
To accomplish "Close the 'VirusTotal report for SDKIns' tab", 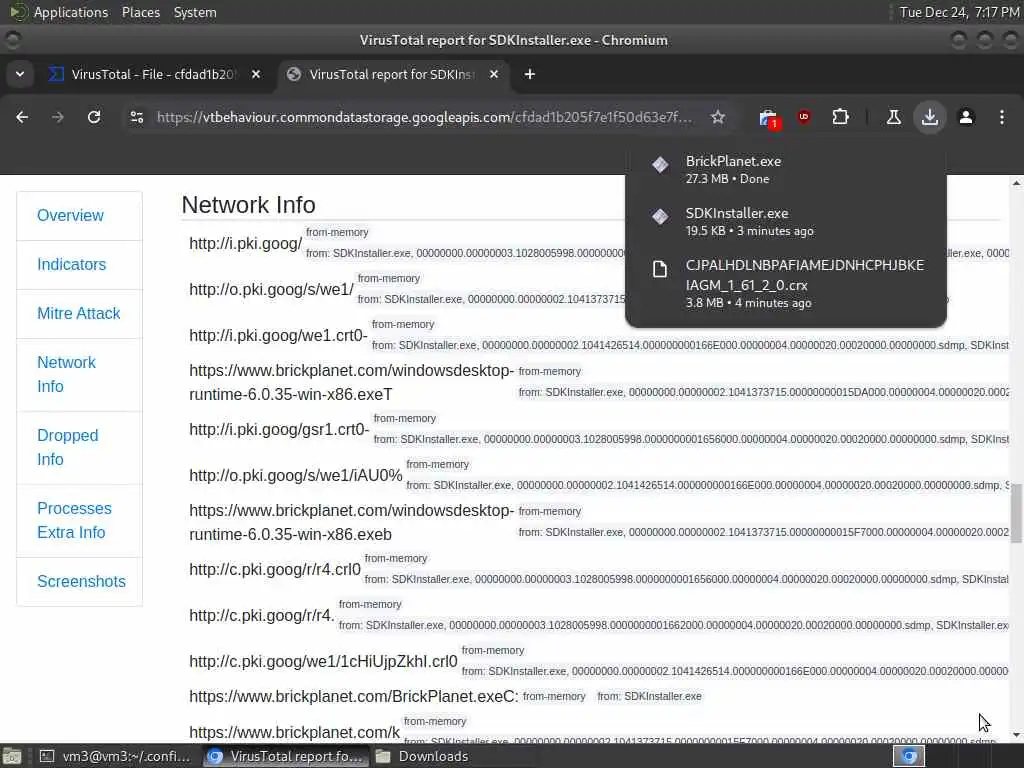I will 494,74.
